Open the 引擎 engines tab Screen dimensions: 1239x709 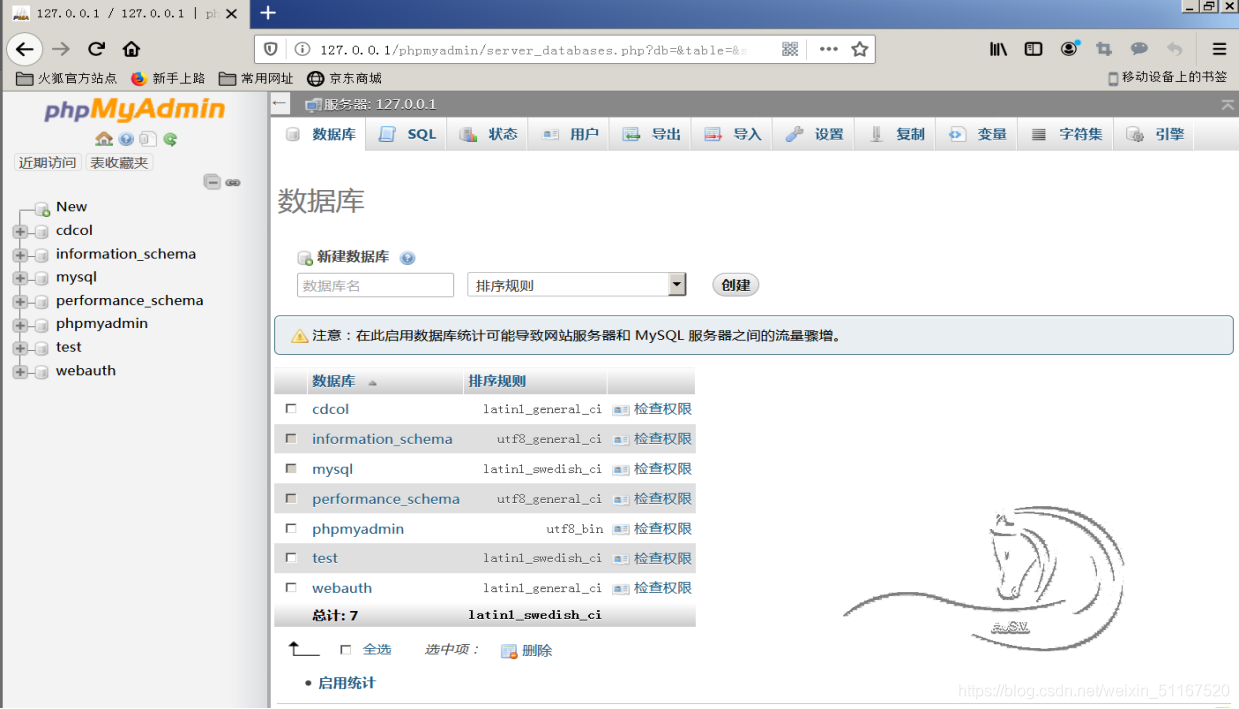pyautogui.click(x=1155, y=134)
